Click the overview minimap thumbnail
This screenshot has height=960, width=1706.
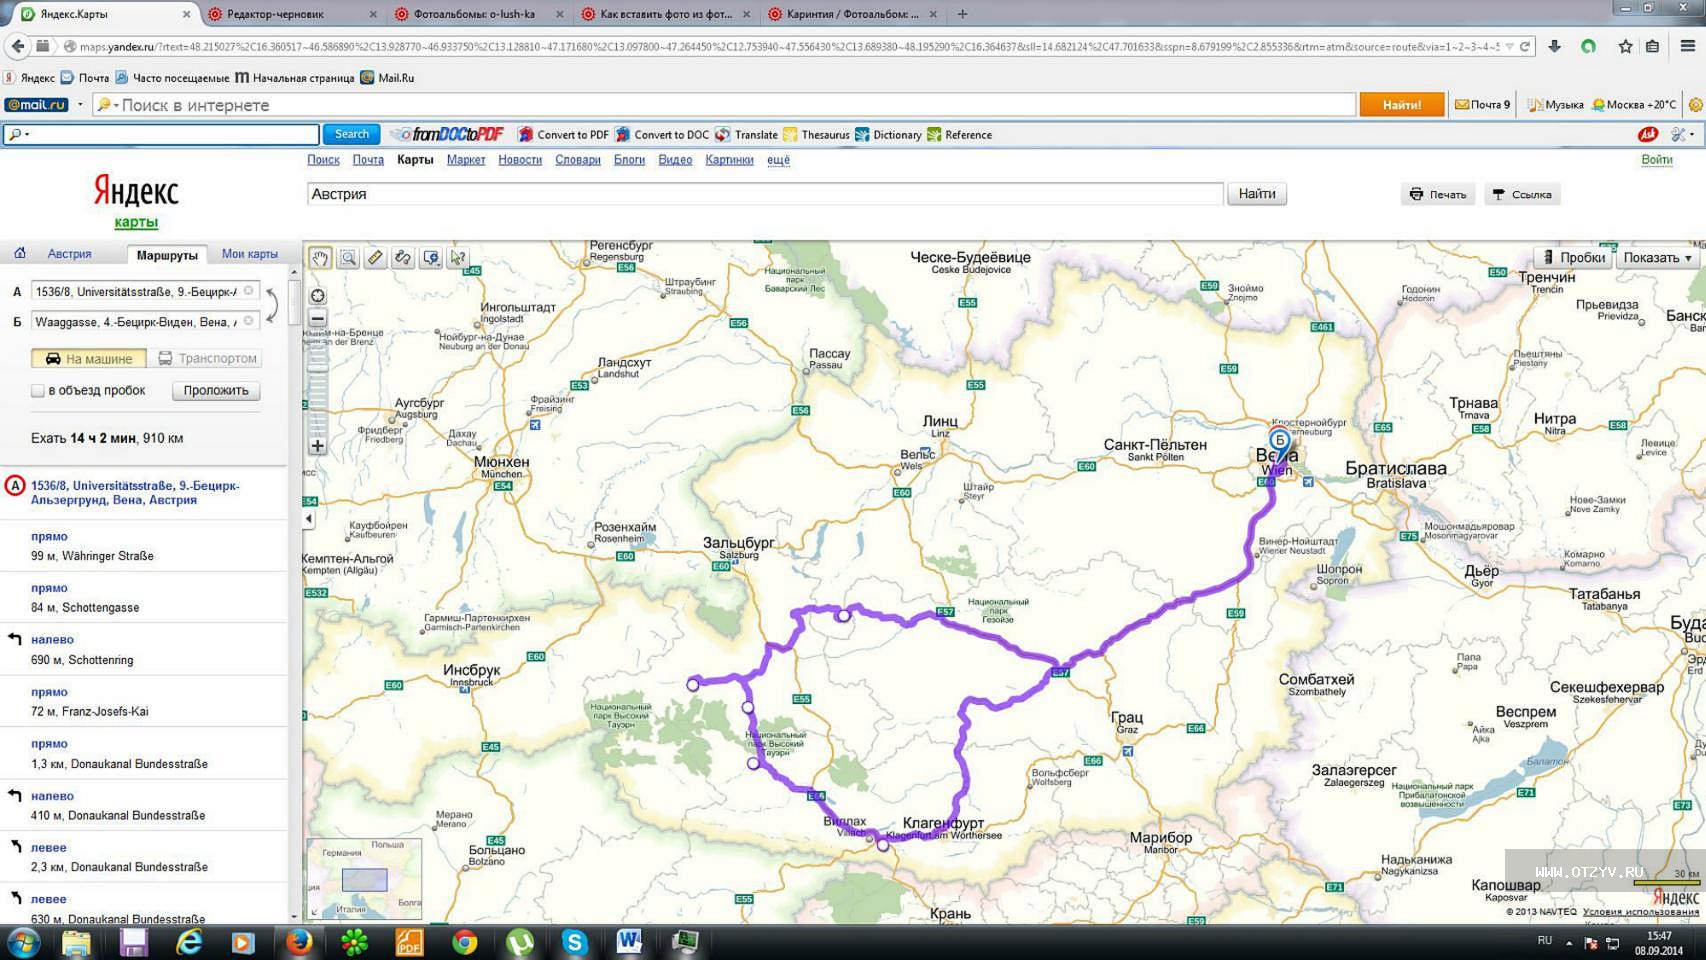pos(365,878)
